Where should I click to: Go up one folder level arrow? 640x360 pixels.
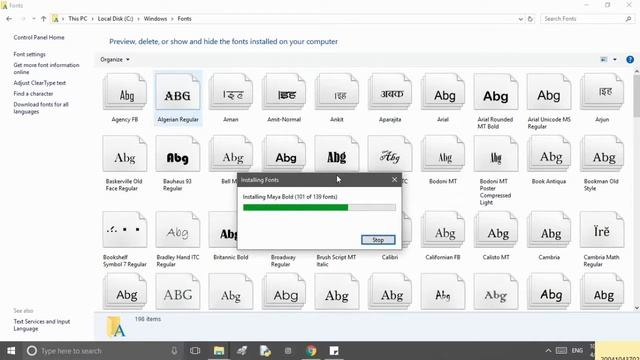pos(43,19)
